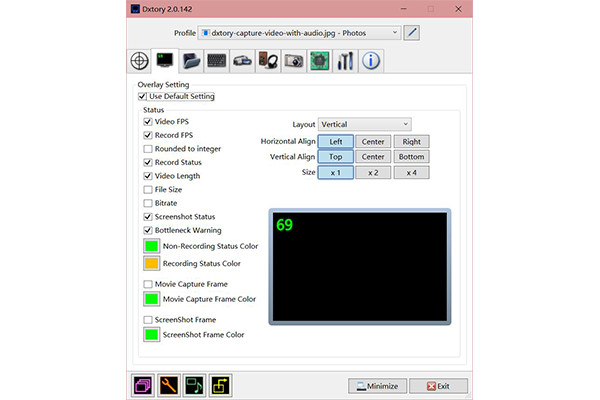This screenshot has height=400, width=600.
Task: Open the Tools wrench tab
Action: point(345,61)
